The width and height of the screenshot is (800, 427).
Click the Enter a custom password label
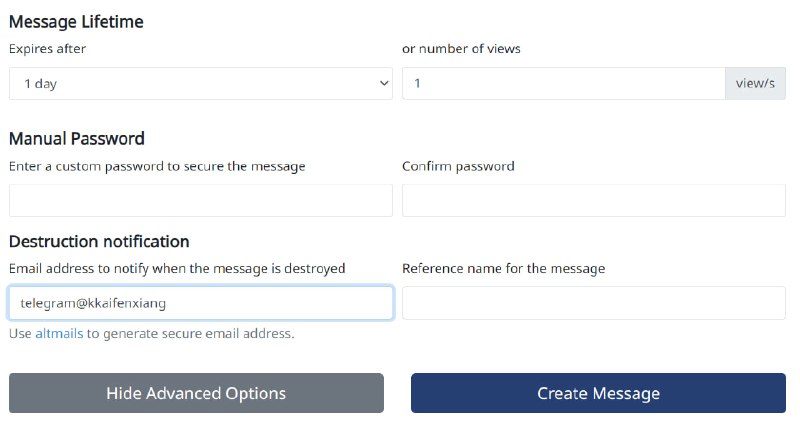[157, 166]
